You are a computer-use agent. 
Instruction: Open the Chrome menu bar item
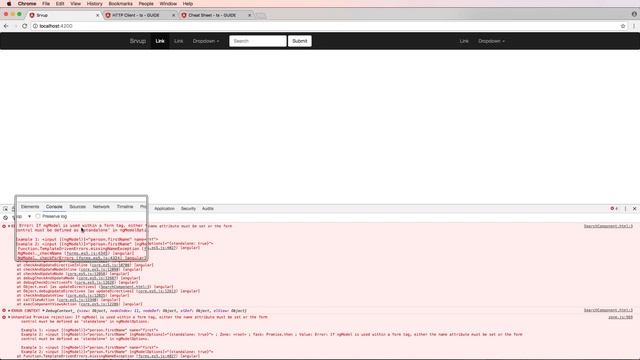27,4
